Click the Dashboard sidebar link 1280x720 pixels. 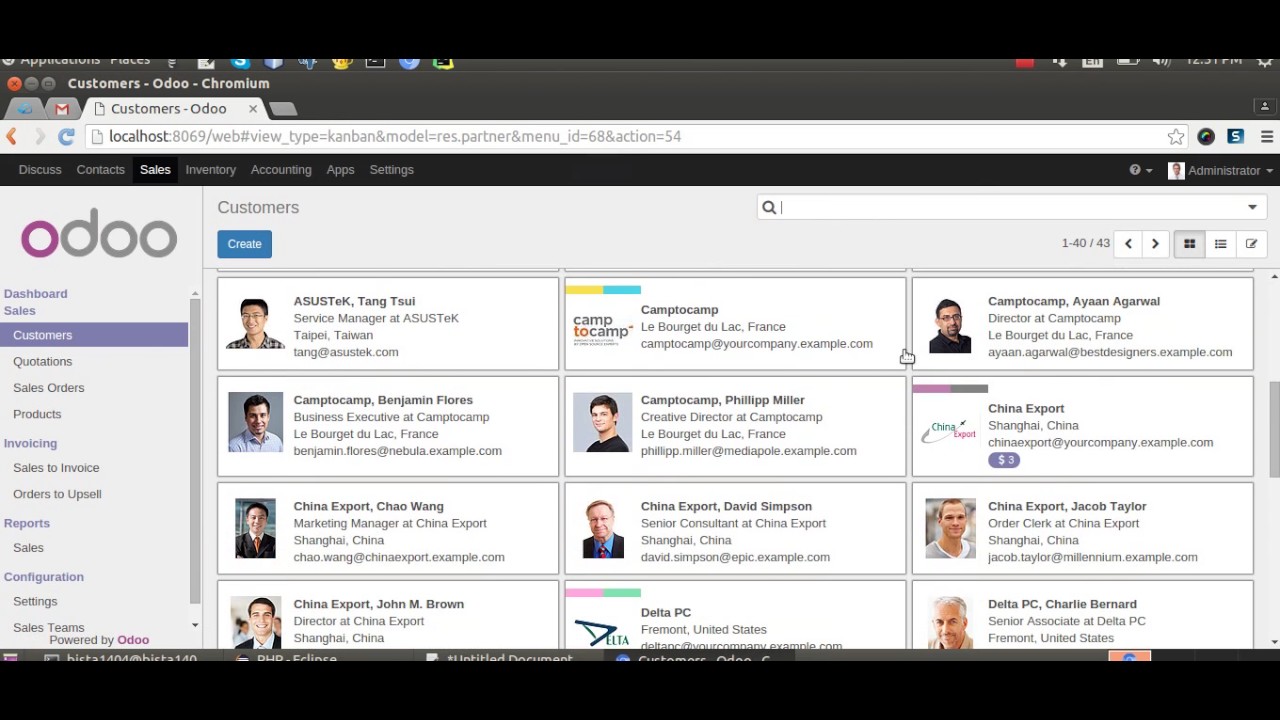pyautogui.click(x=35, y=294)
